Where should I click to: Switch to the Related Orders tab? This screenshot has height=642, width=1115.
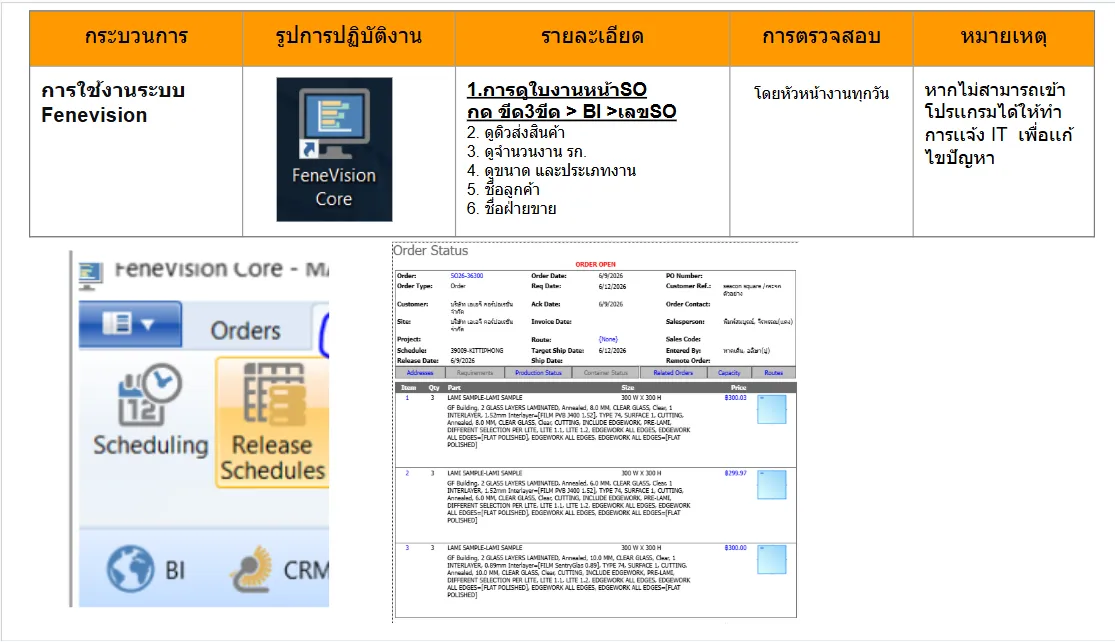click(x=673, y=373)
